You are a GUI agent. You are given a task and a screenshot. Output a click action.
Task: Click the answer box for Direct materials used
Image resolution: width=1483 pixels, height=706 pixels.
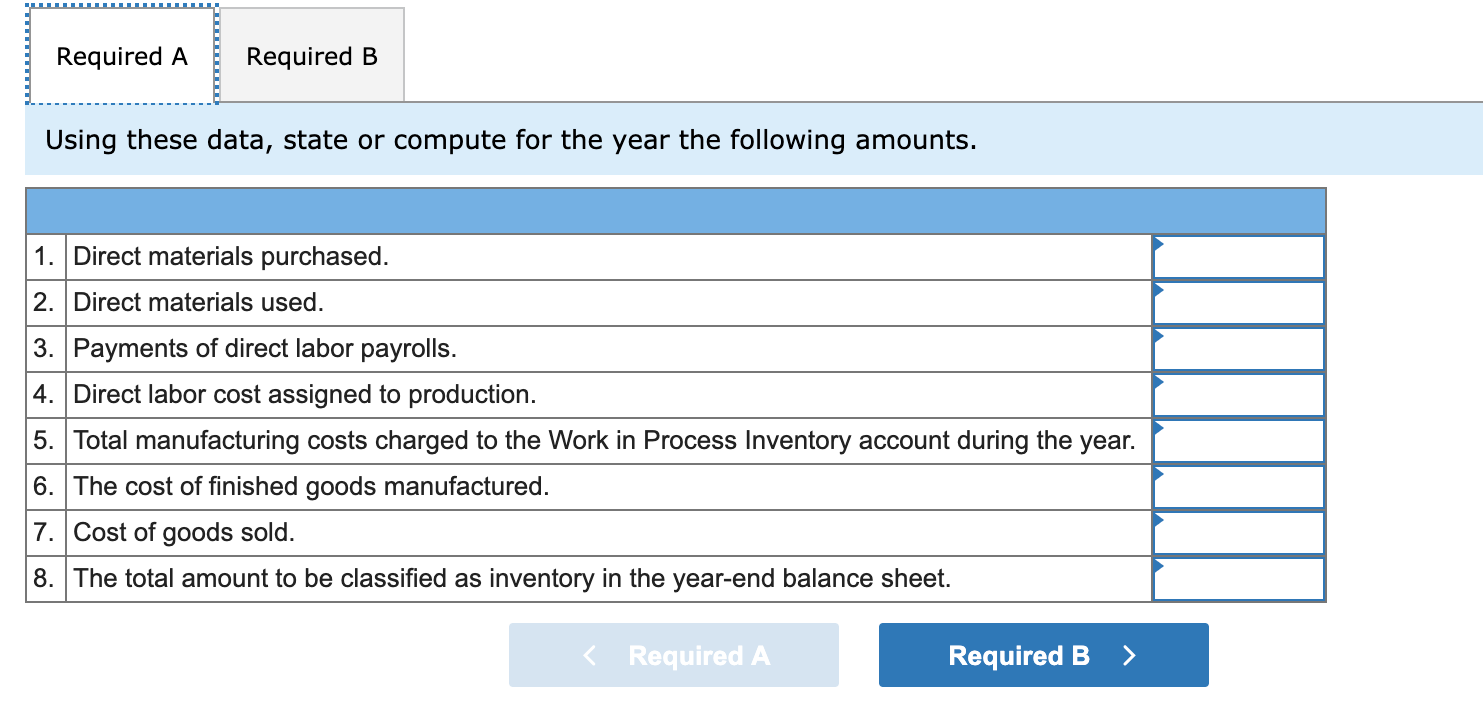click(1243, 302)
